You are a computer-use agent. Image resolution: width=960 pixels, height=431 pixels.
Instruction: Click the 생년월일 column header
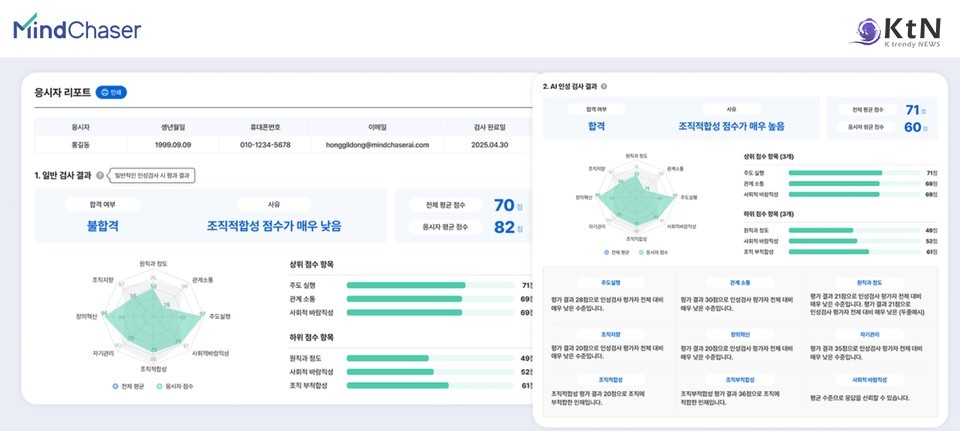click(172, 127)
